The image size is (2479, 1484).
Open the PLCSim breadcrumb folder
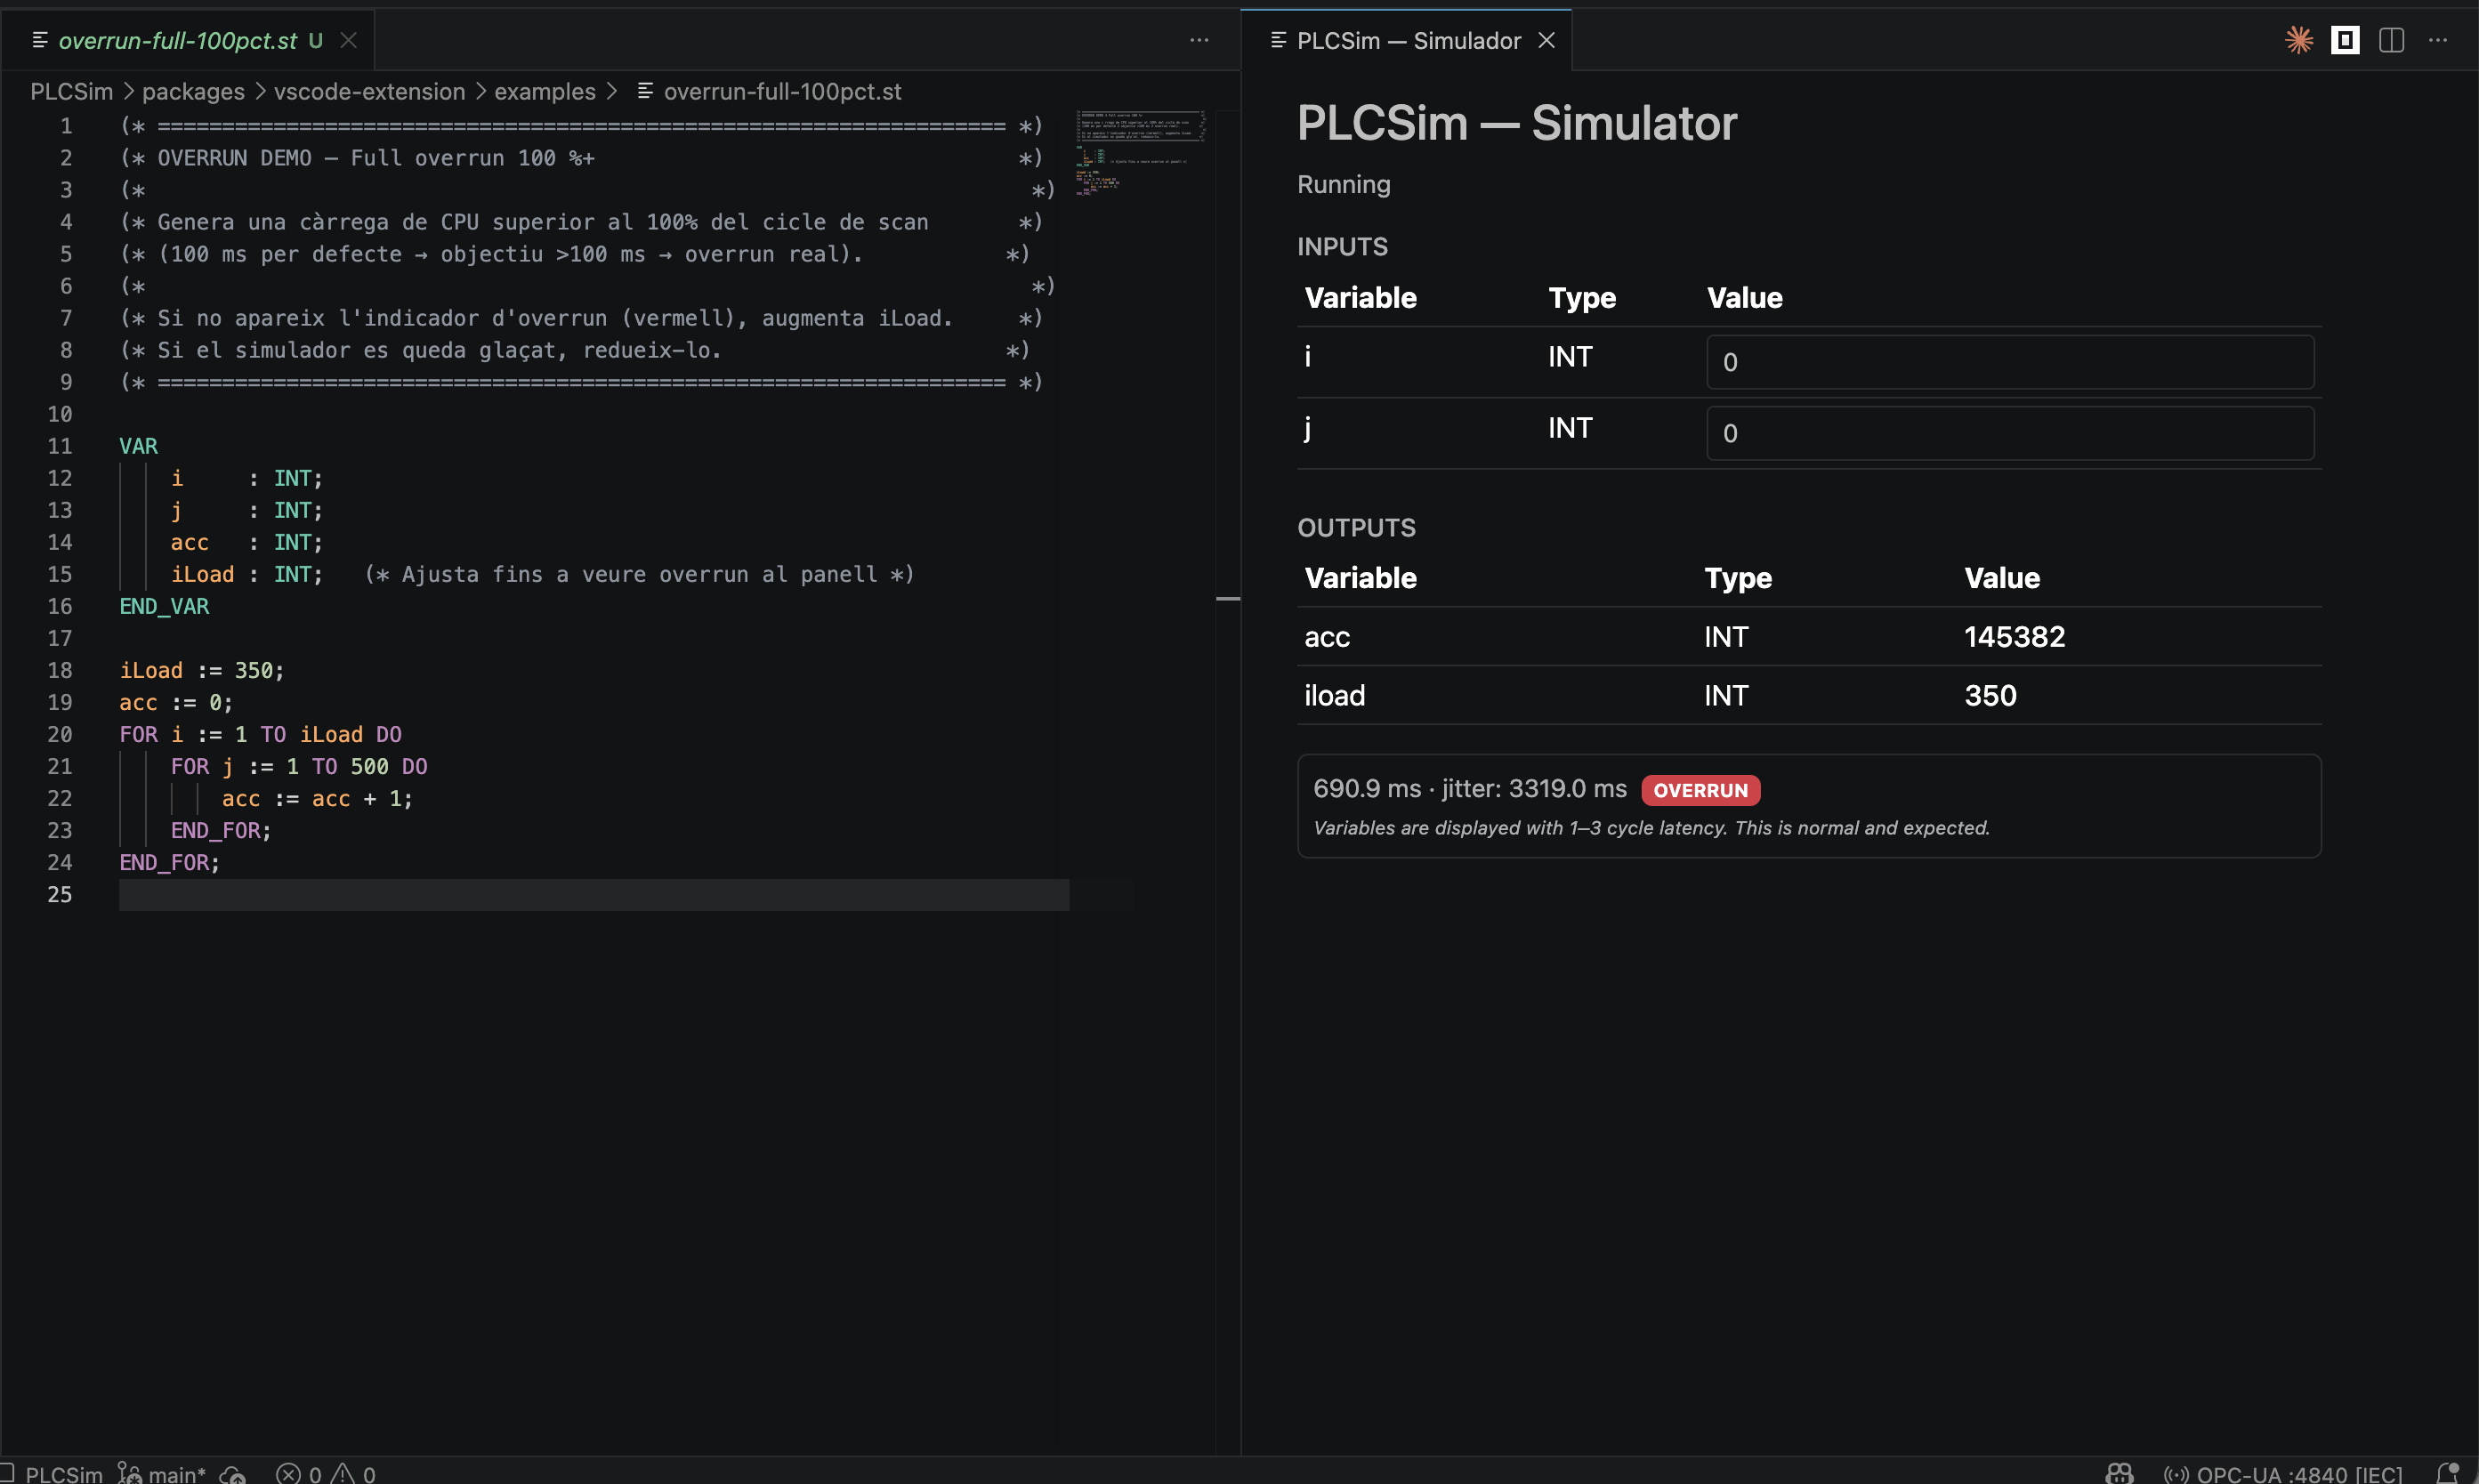71,91
